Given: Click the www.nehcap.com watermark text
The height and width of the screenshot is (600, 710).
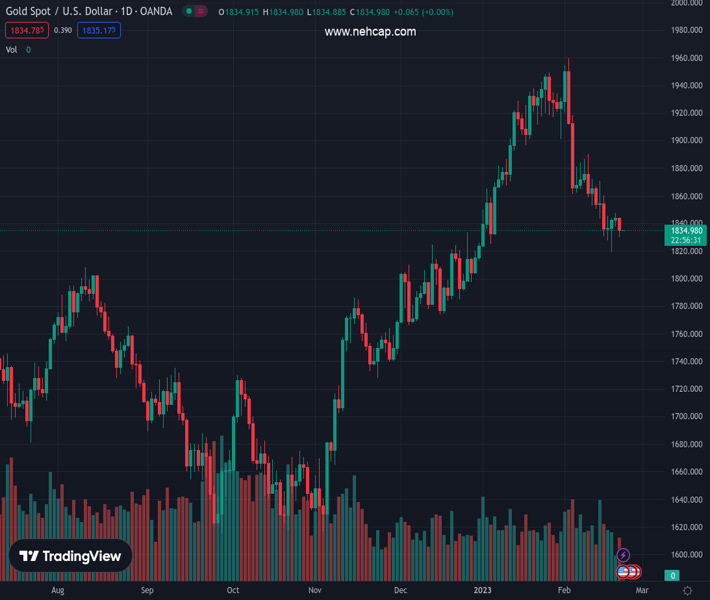Looking at the screenshot, I should (370, 32).
